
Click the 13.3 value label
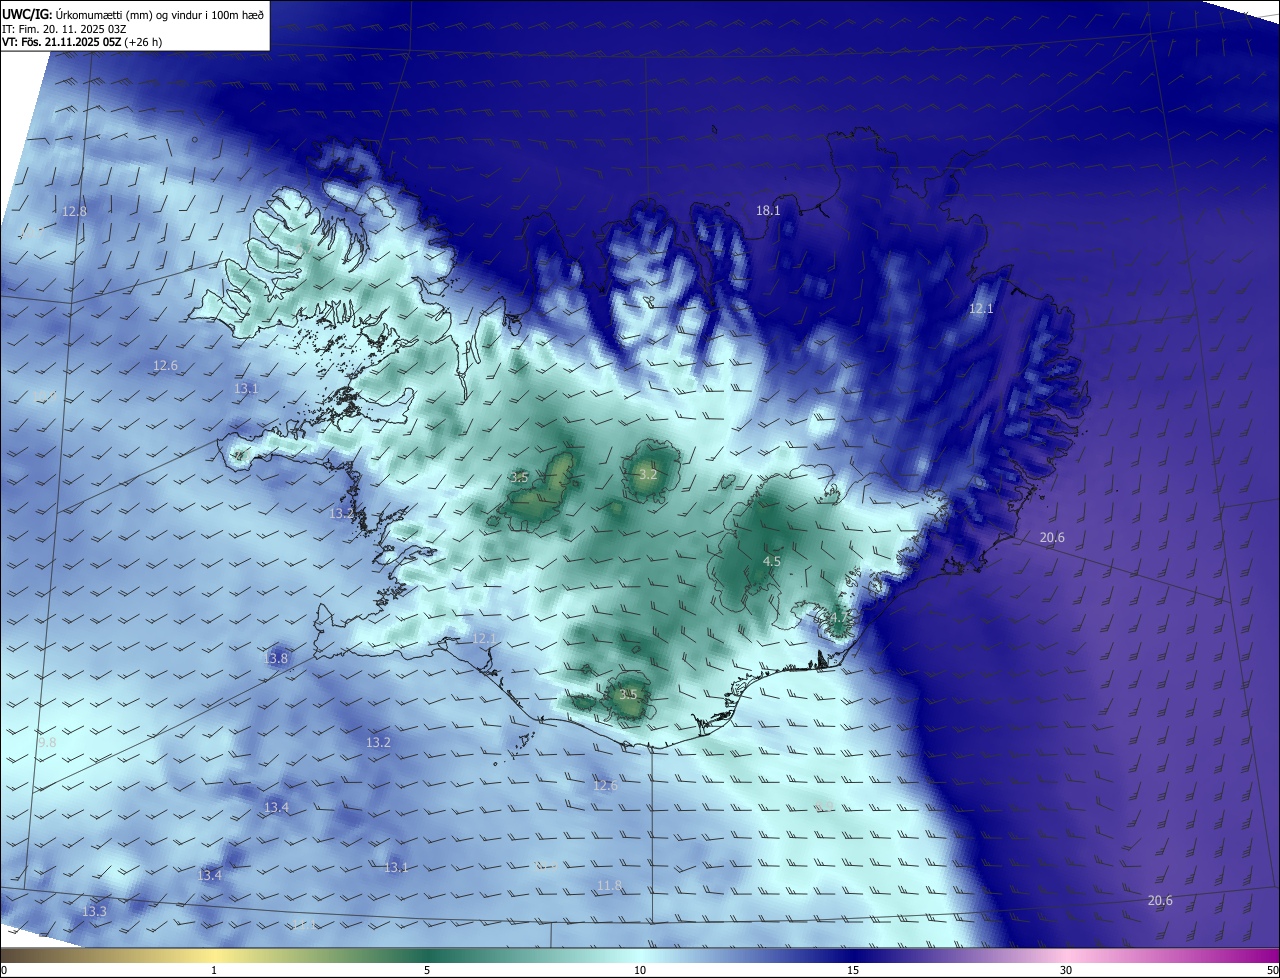point(94,912)
